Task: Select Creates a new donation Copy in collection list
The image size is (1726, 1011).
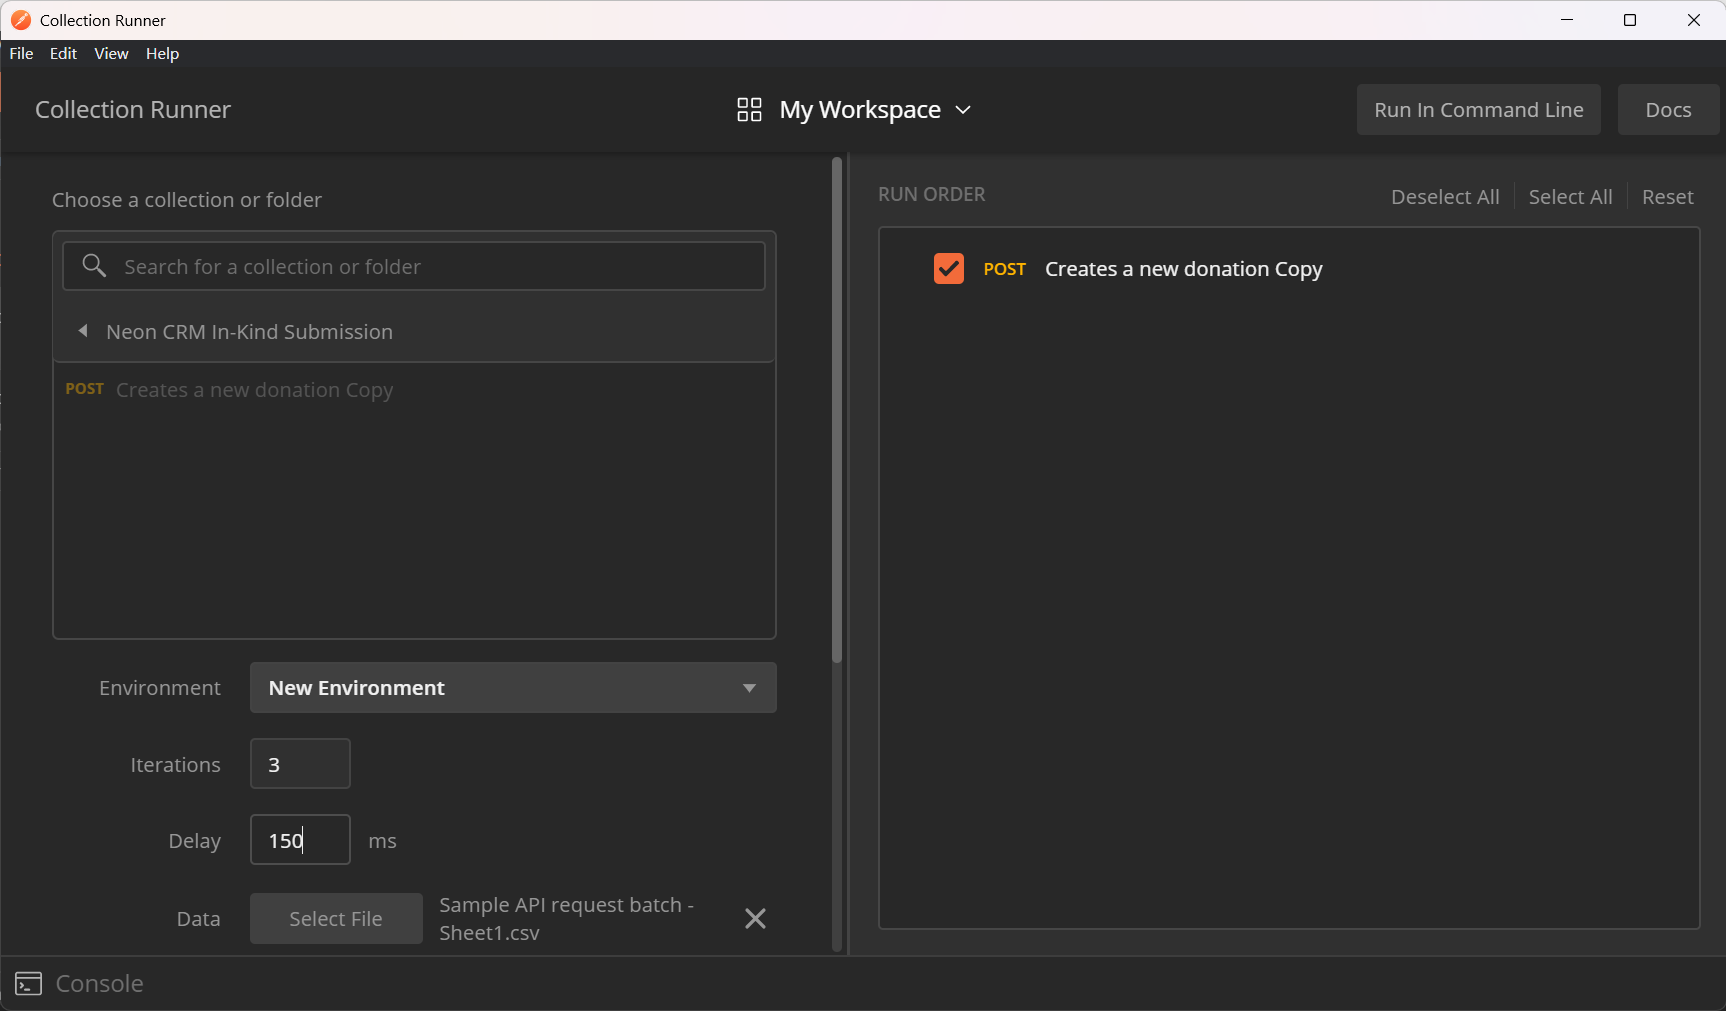Action: [x=254, y=390]
